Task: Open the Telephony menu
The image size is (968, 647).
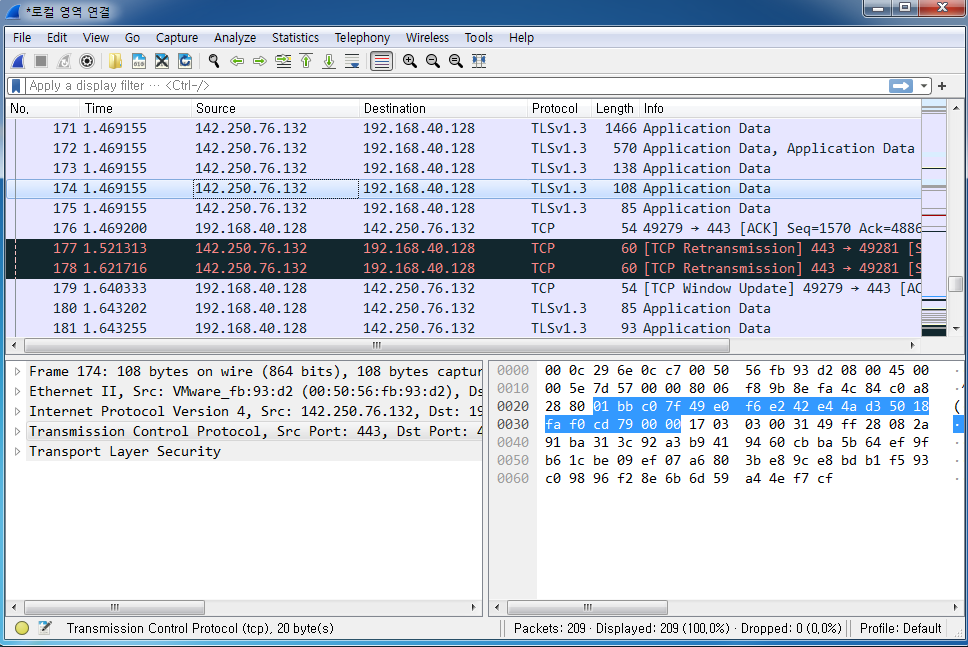Action: click(x=362, y=38)
